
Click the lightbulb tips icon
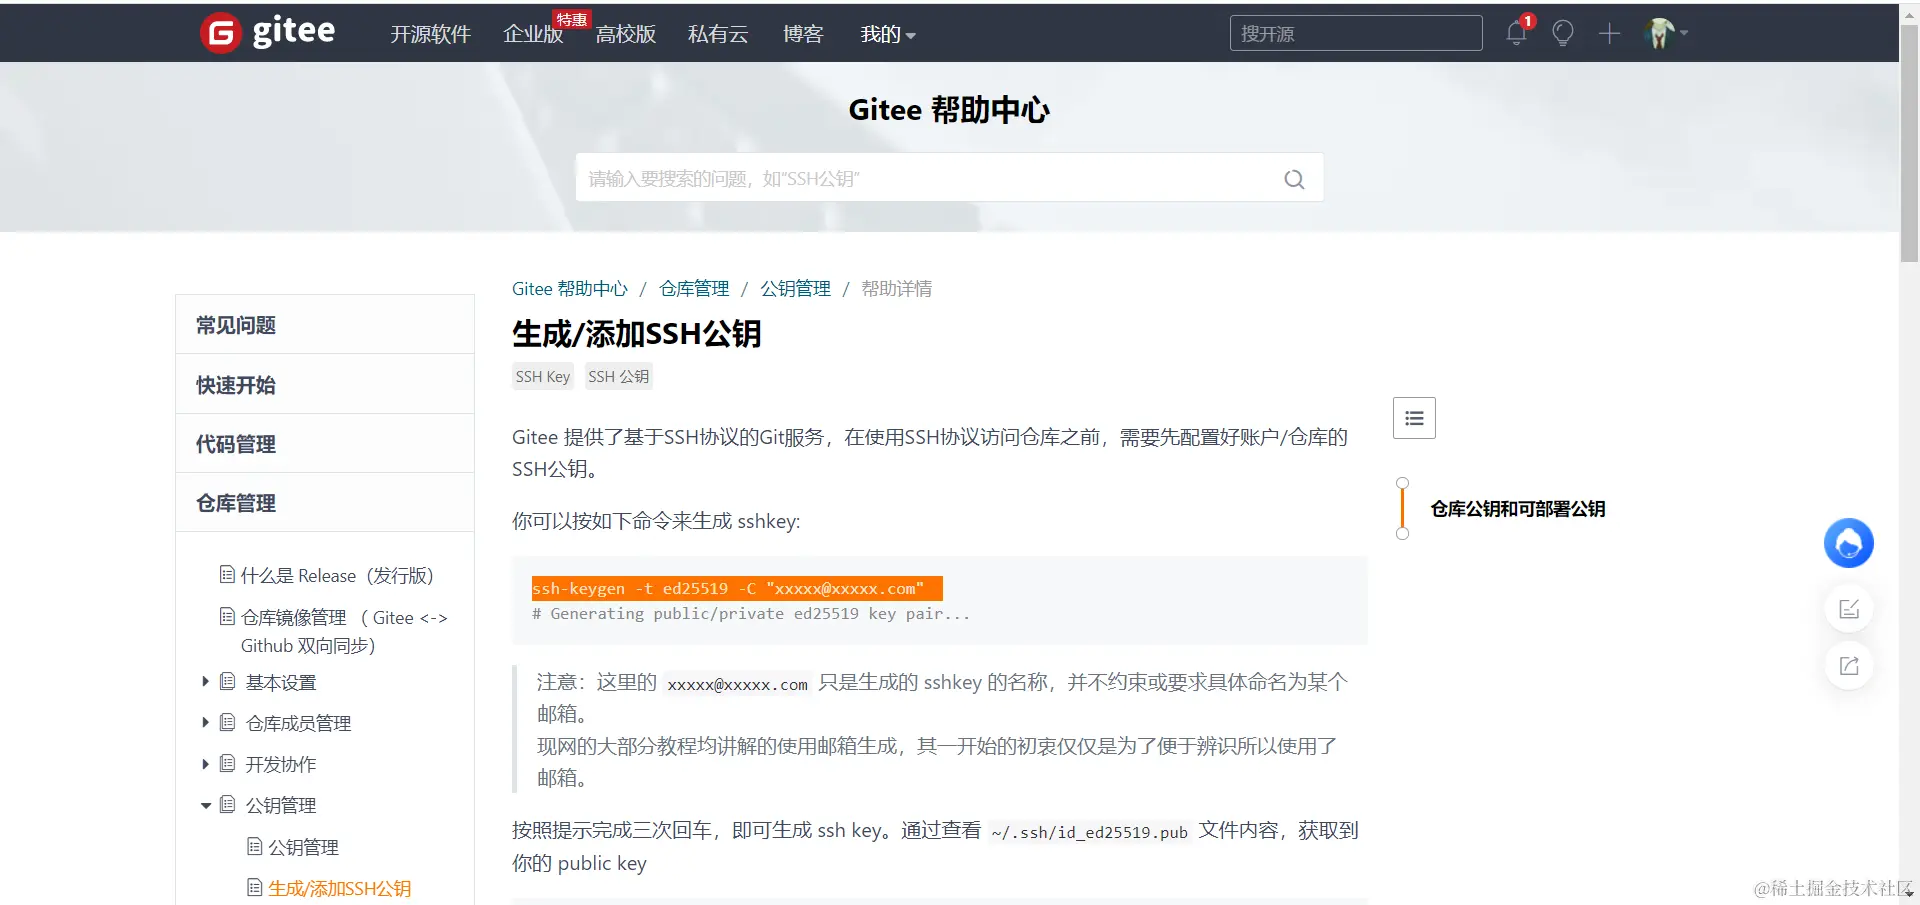pos(1563,33)
